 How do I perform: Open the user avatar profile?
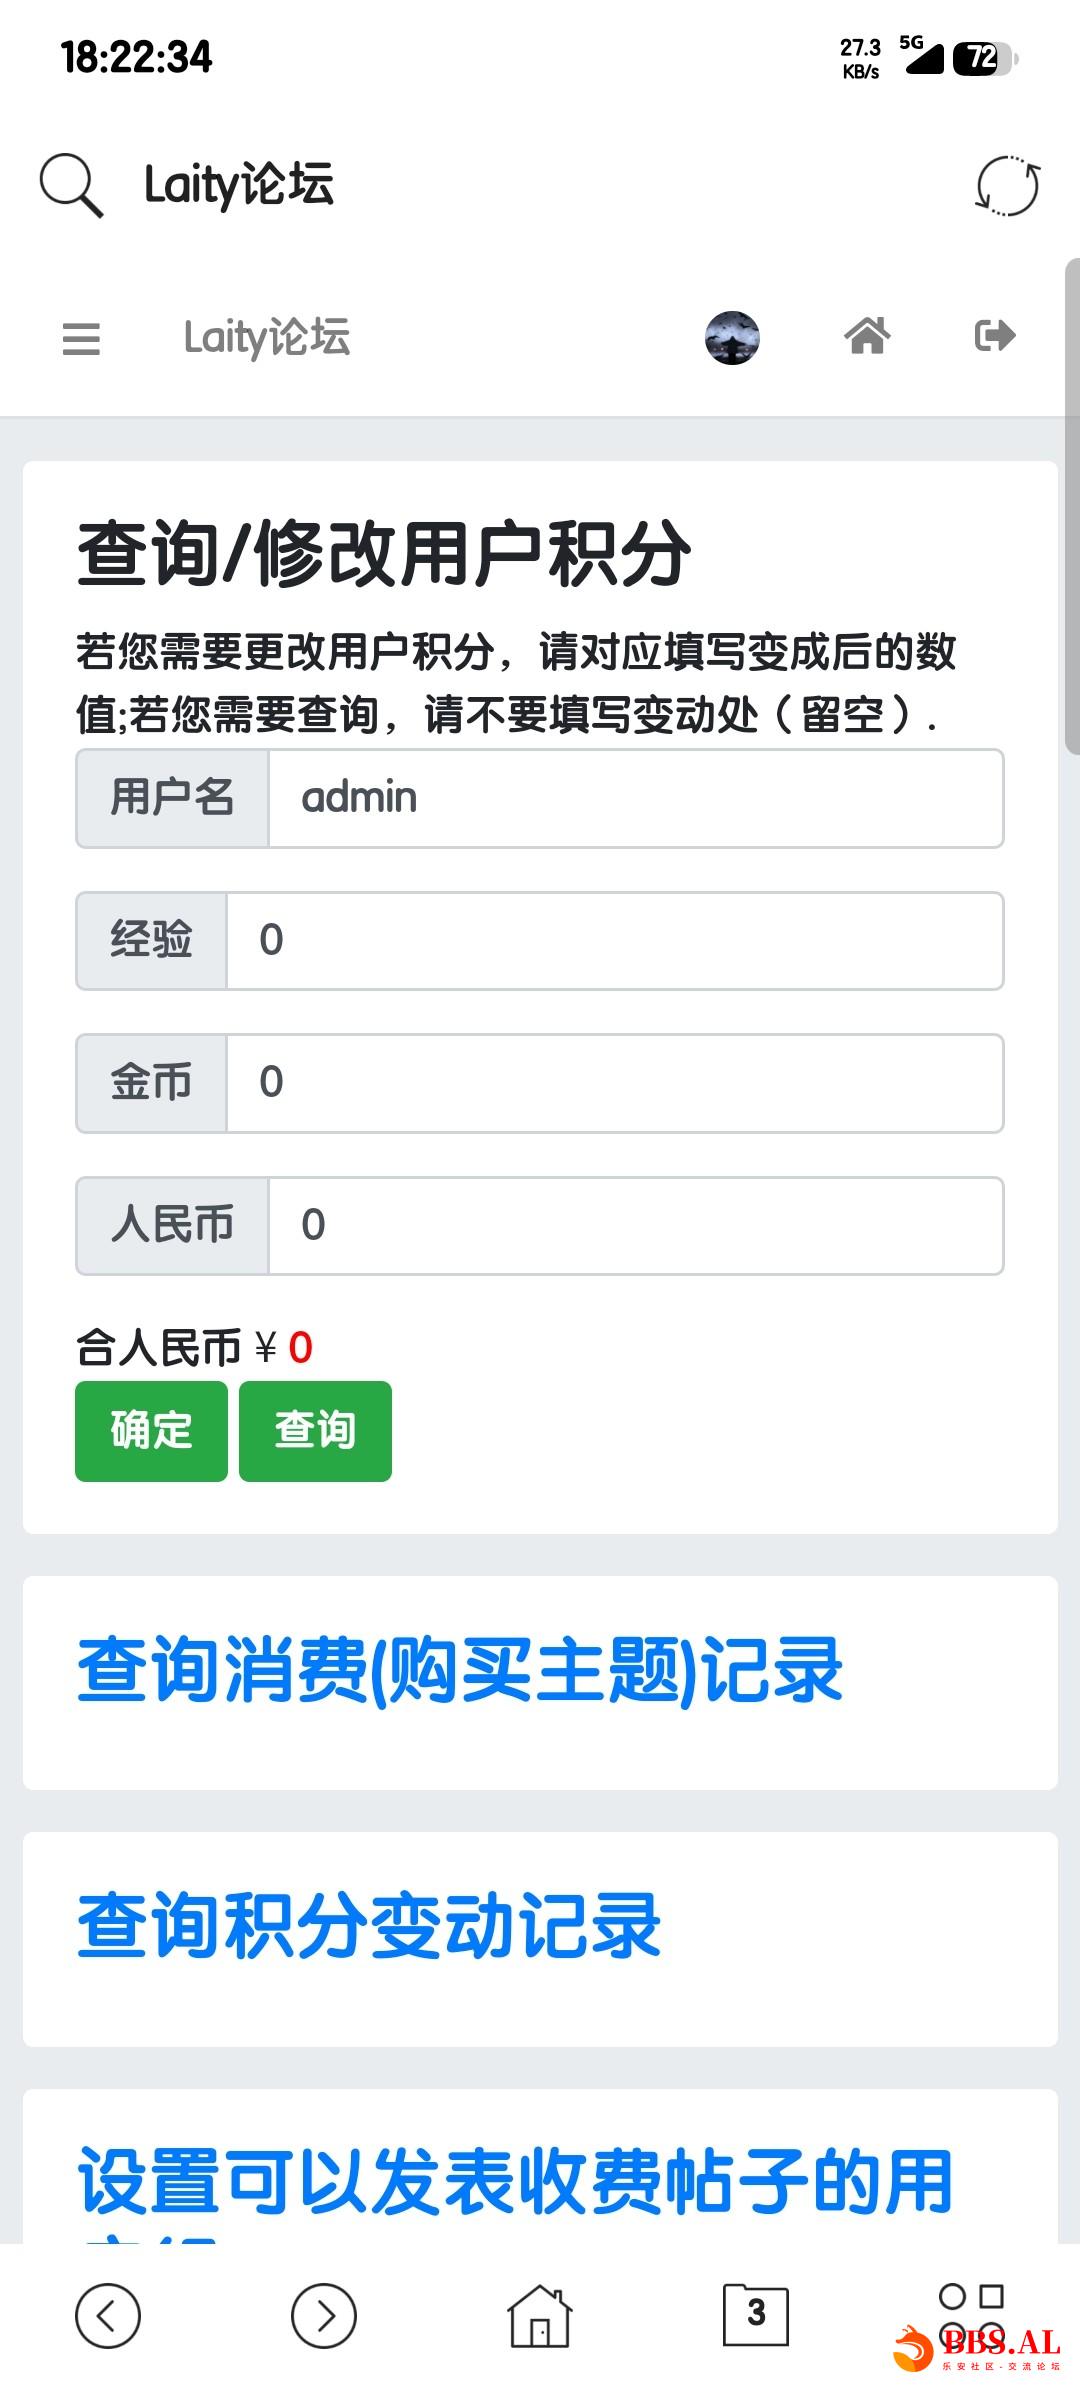coord(732,337)
